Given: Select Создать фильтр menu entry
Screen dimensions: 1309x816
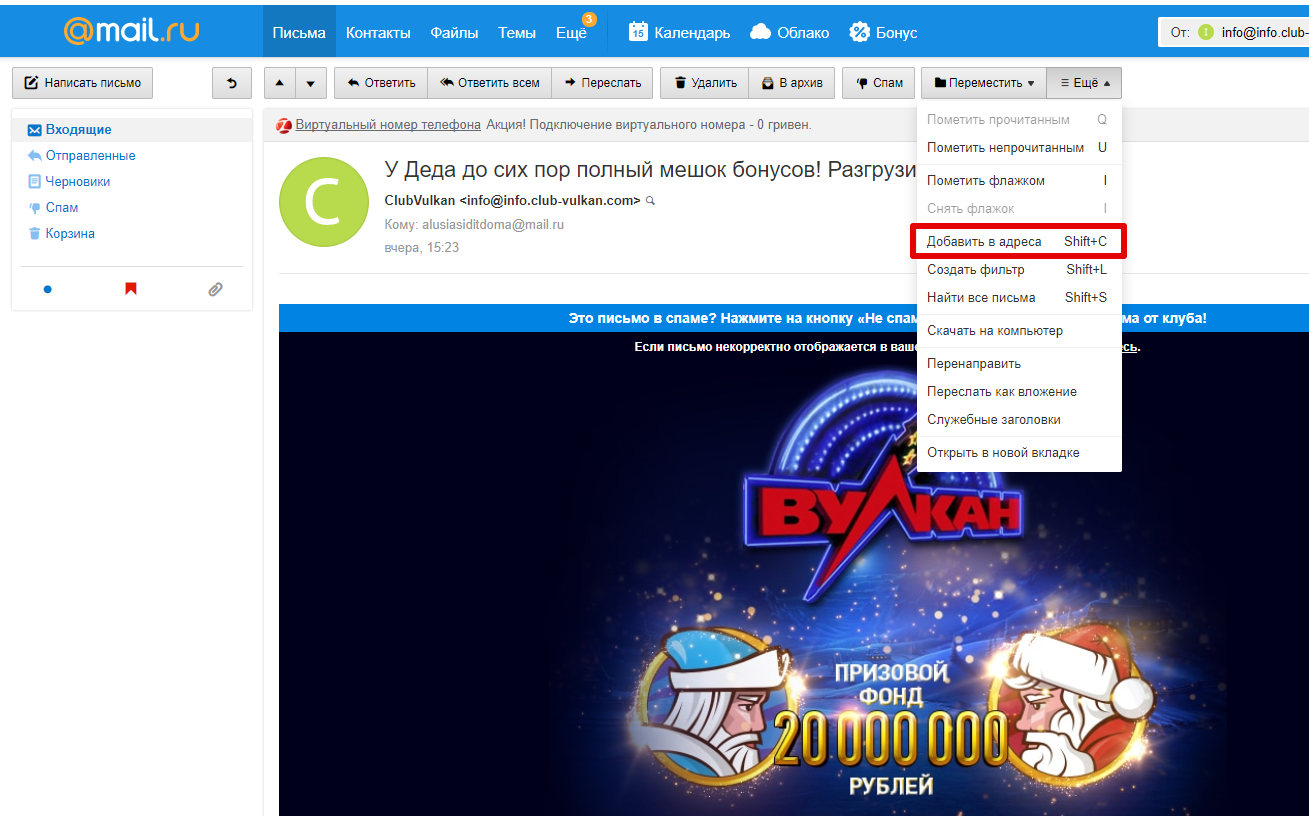Looking at the screenshot, I should point(1019,270).
